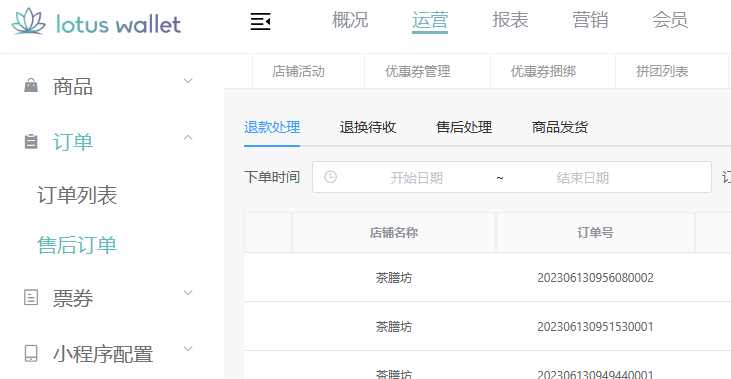Click the 结束日期 end date input
731x379 pixels.
(x=583, y=178)
